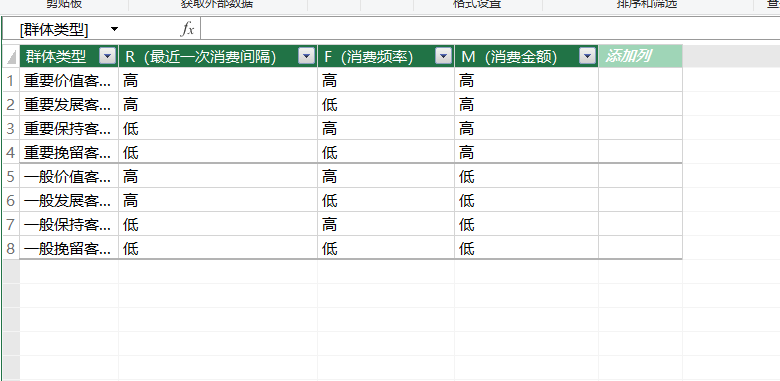Select row header number 4
The image size is (780, 381).
point(11,152)
